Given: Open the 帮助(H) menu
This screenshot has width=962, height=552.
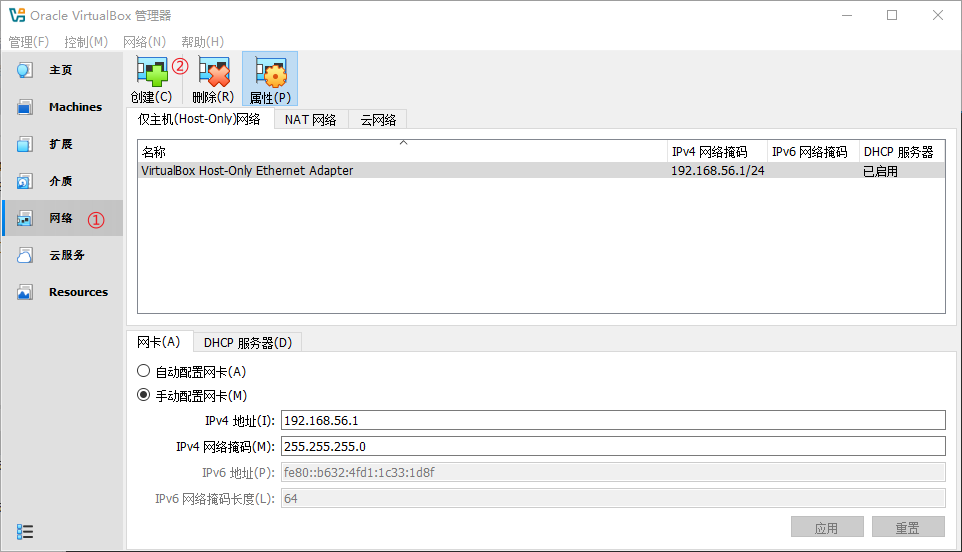Looking at the screenshot, I should pos(202,42).
